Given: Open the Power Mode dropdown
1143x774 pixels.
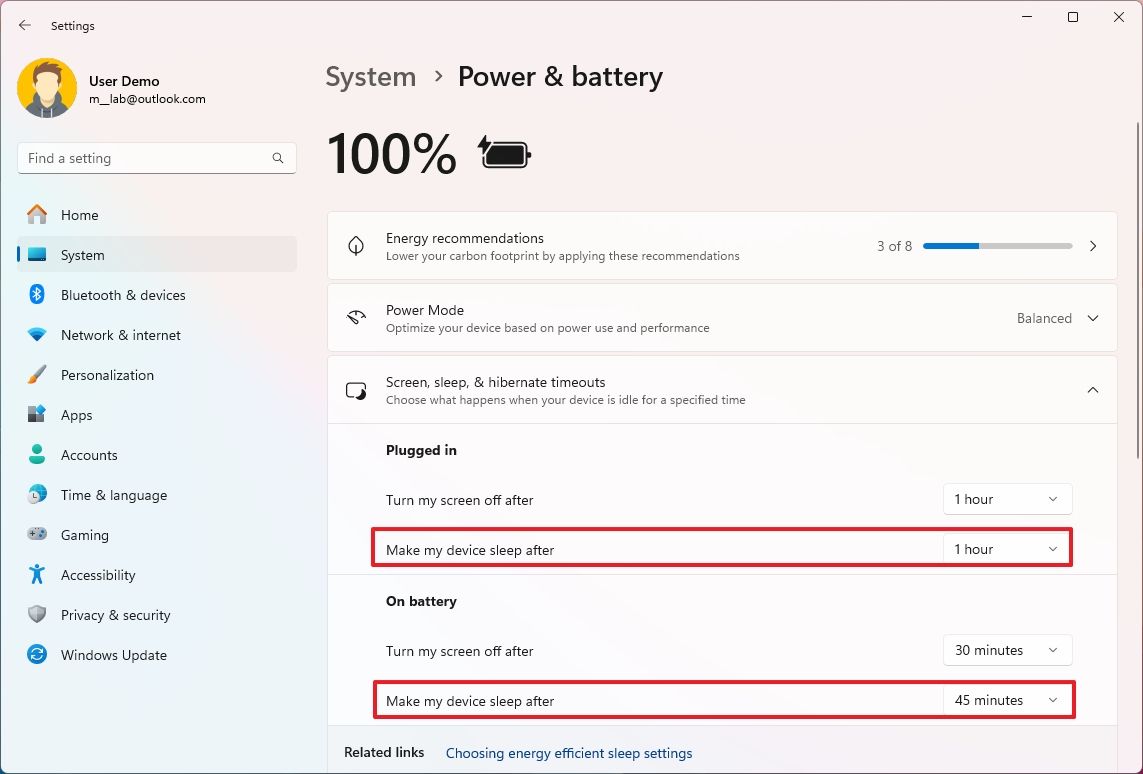Looking at the screenshot, I should (1057, 317).
